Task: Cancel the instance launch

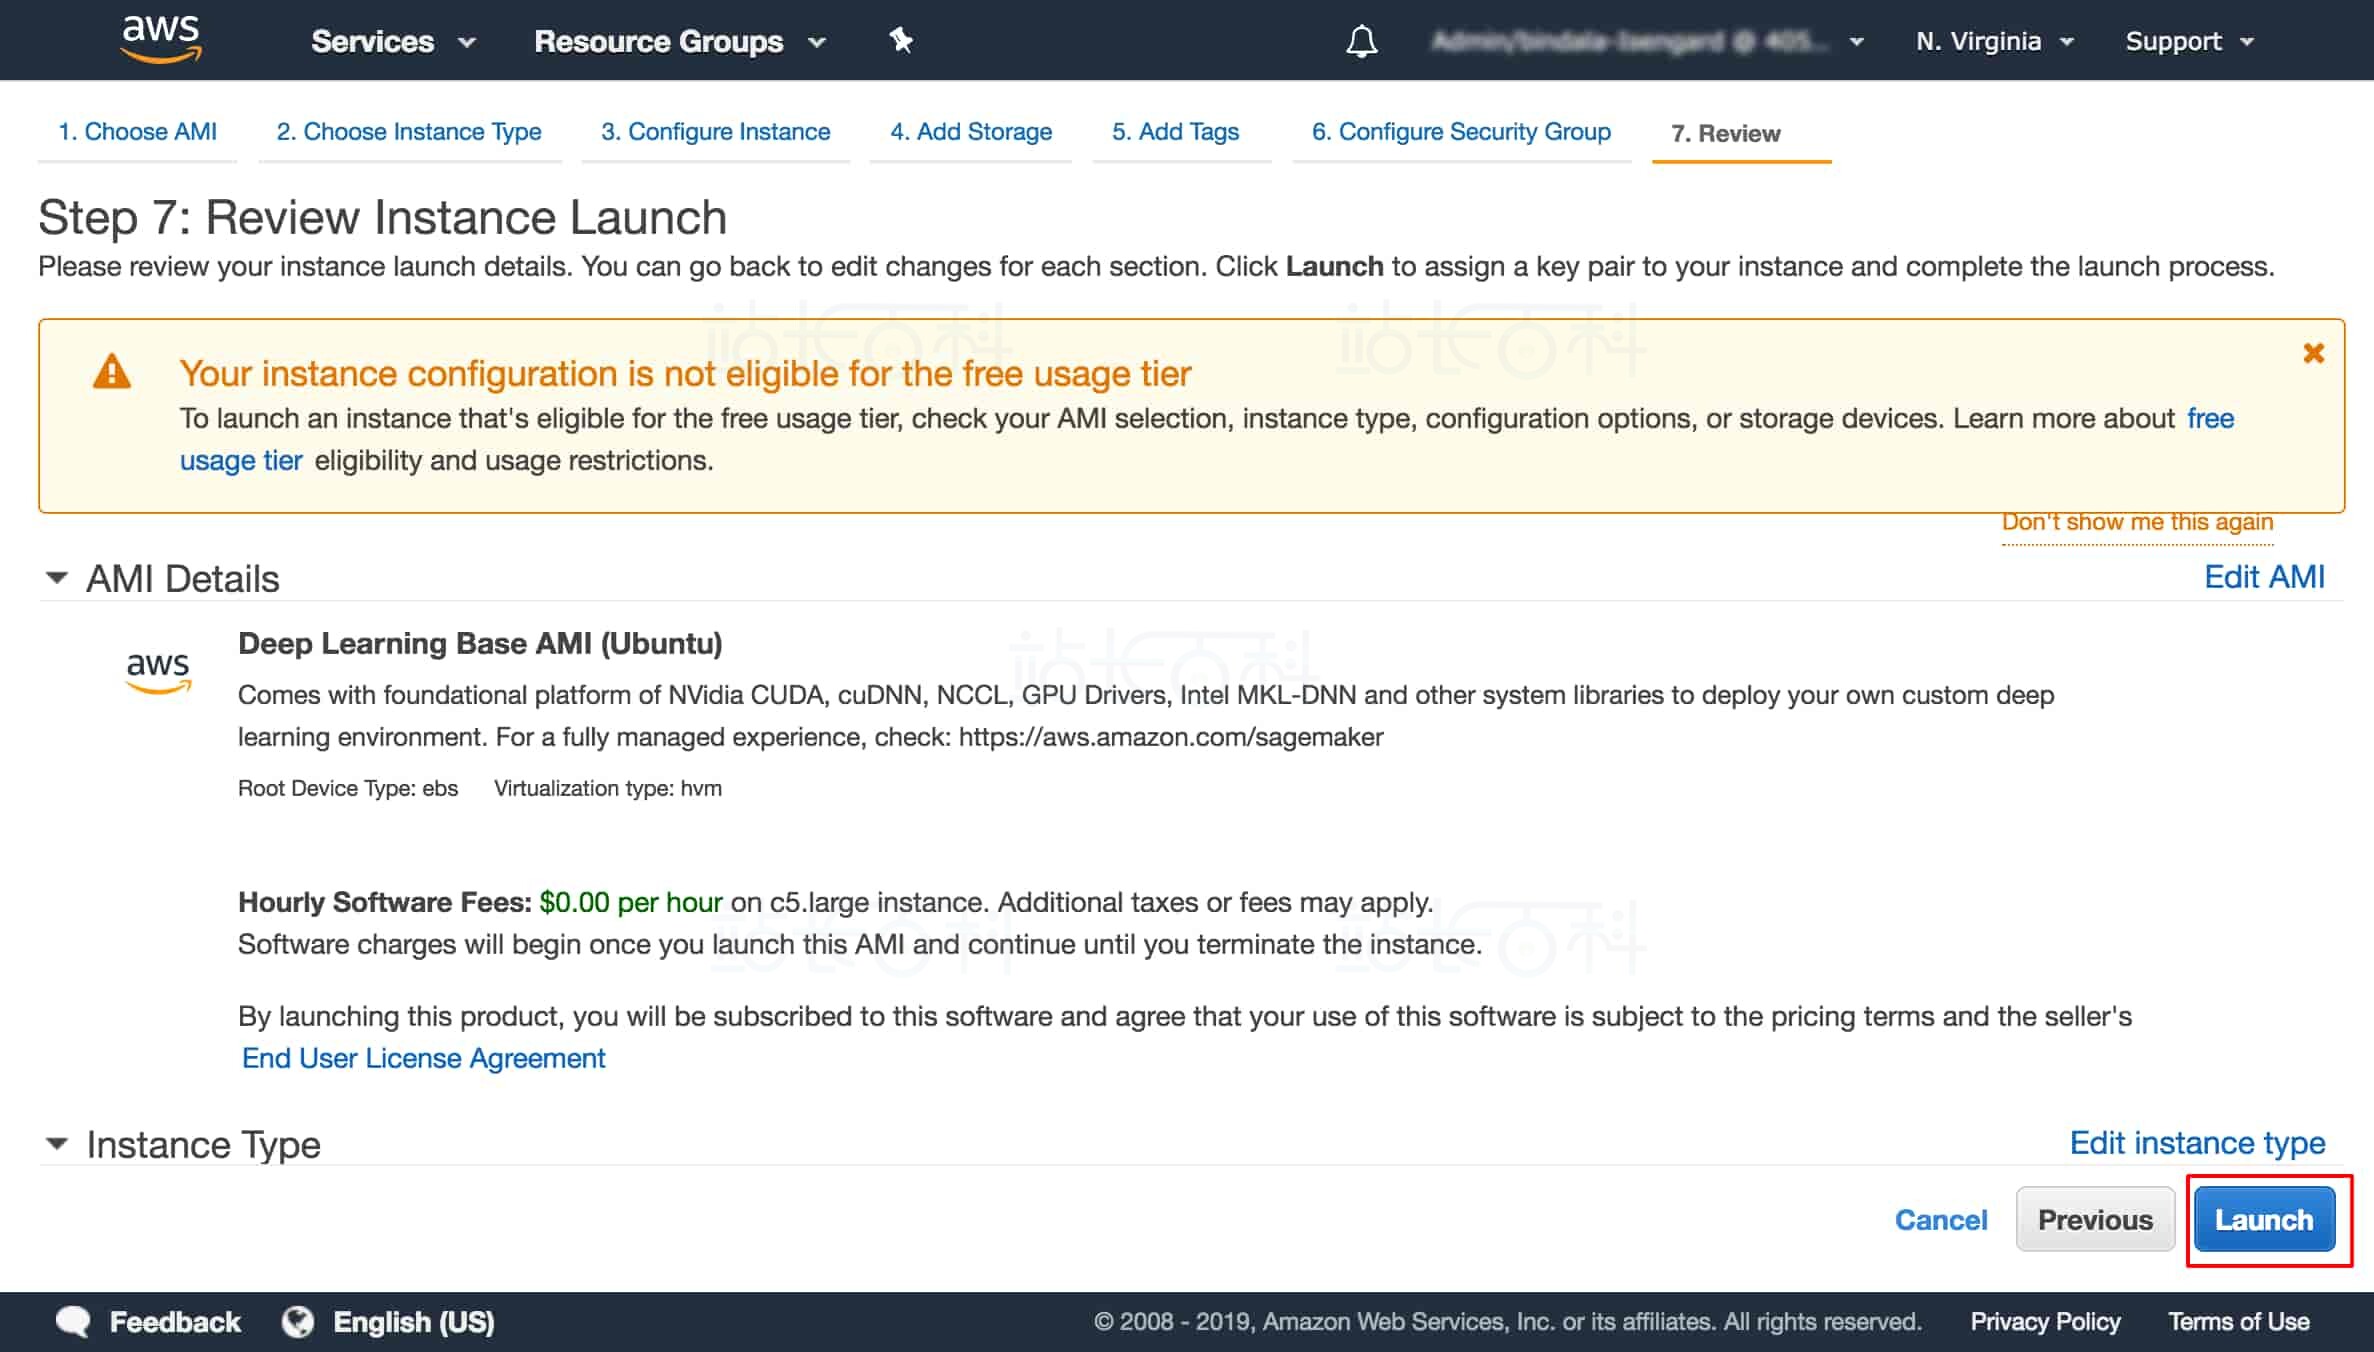Action: click(x=1941, y=1220)
